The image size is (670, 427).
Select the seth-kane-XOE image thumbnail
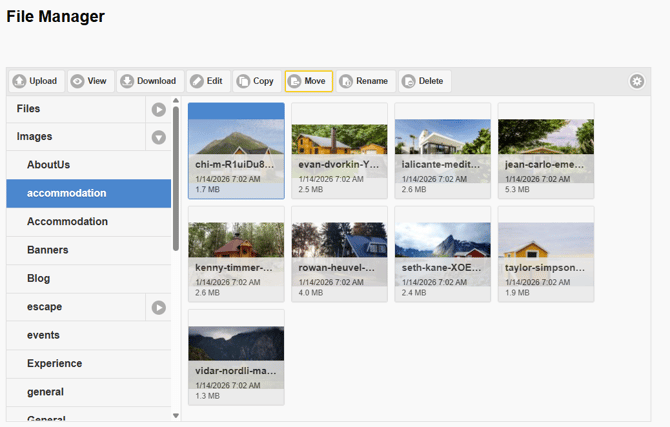coord(443,254)
